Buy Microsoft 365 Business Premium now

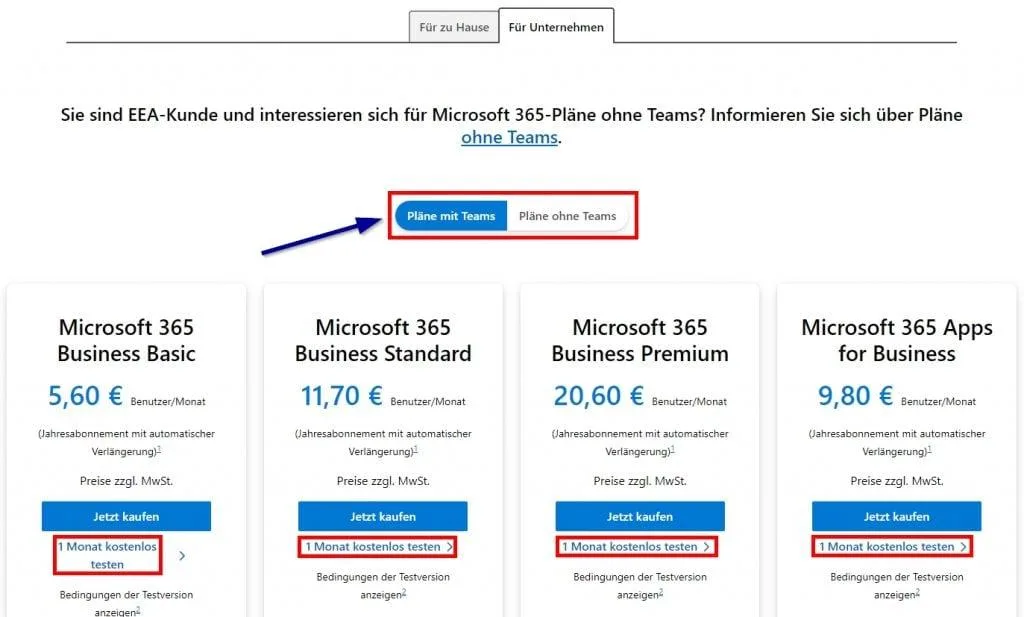click(639, 516)
